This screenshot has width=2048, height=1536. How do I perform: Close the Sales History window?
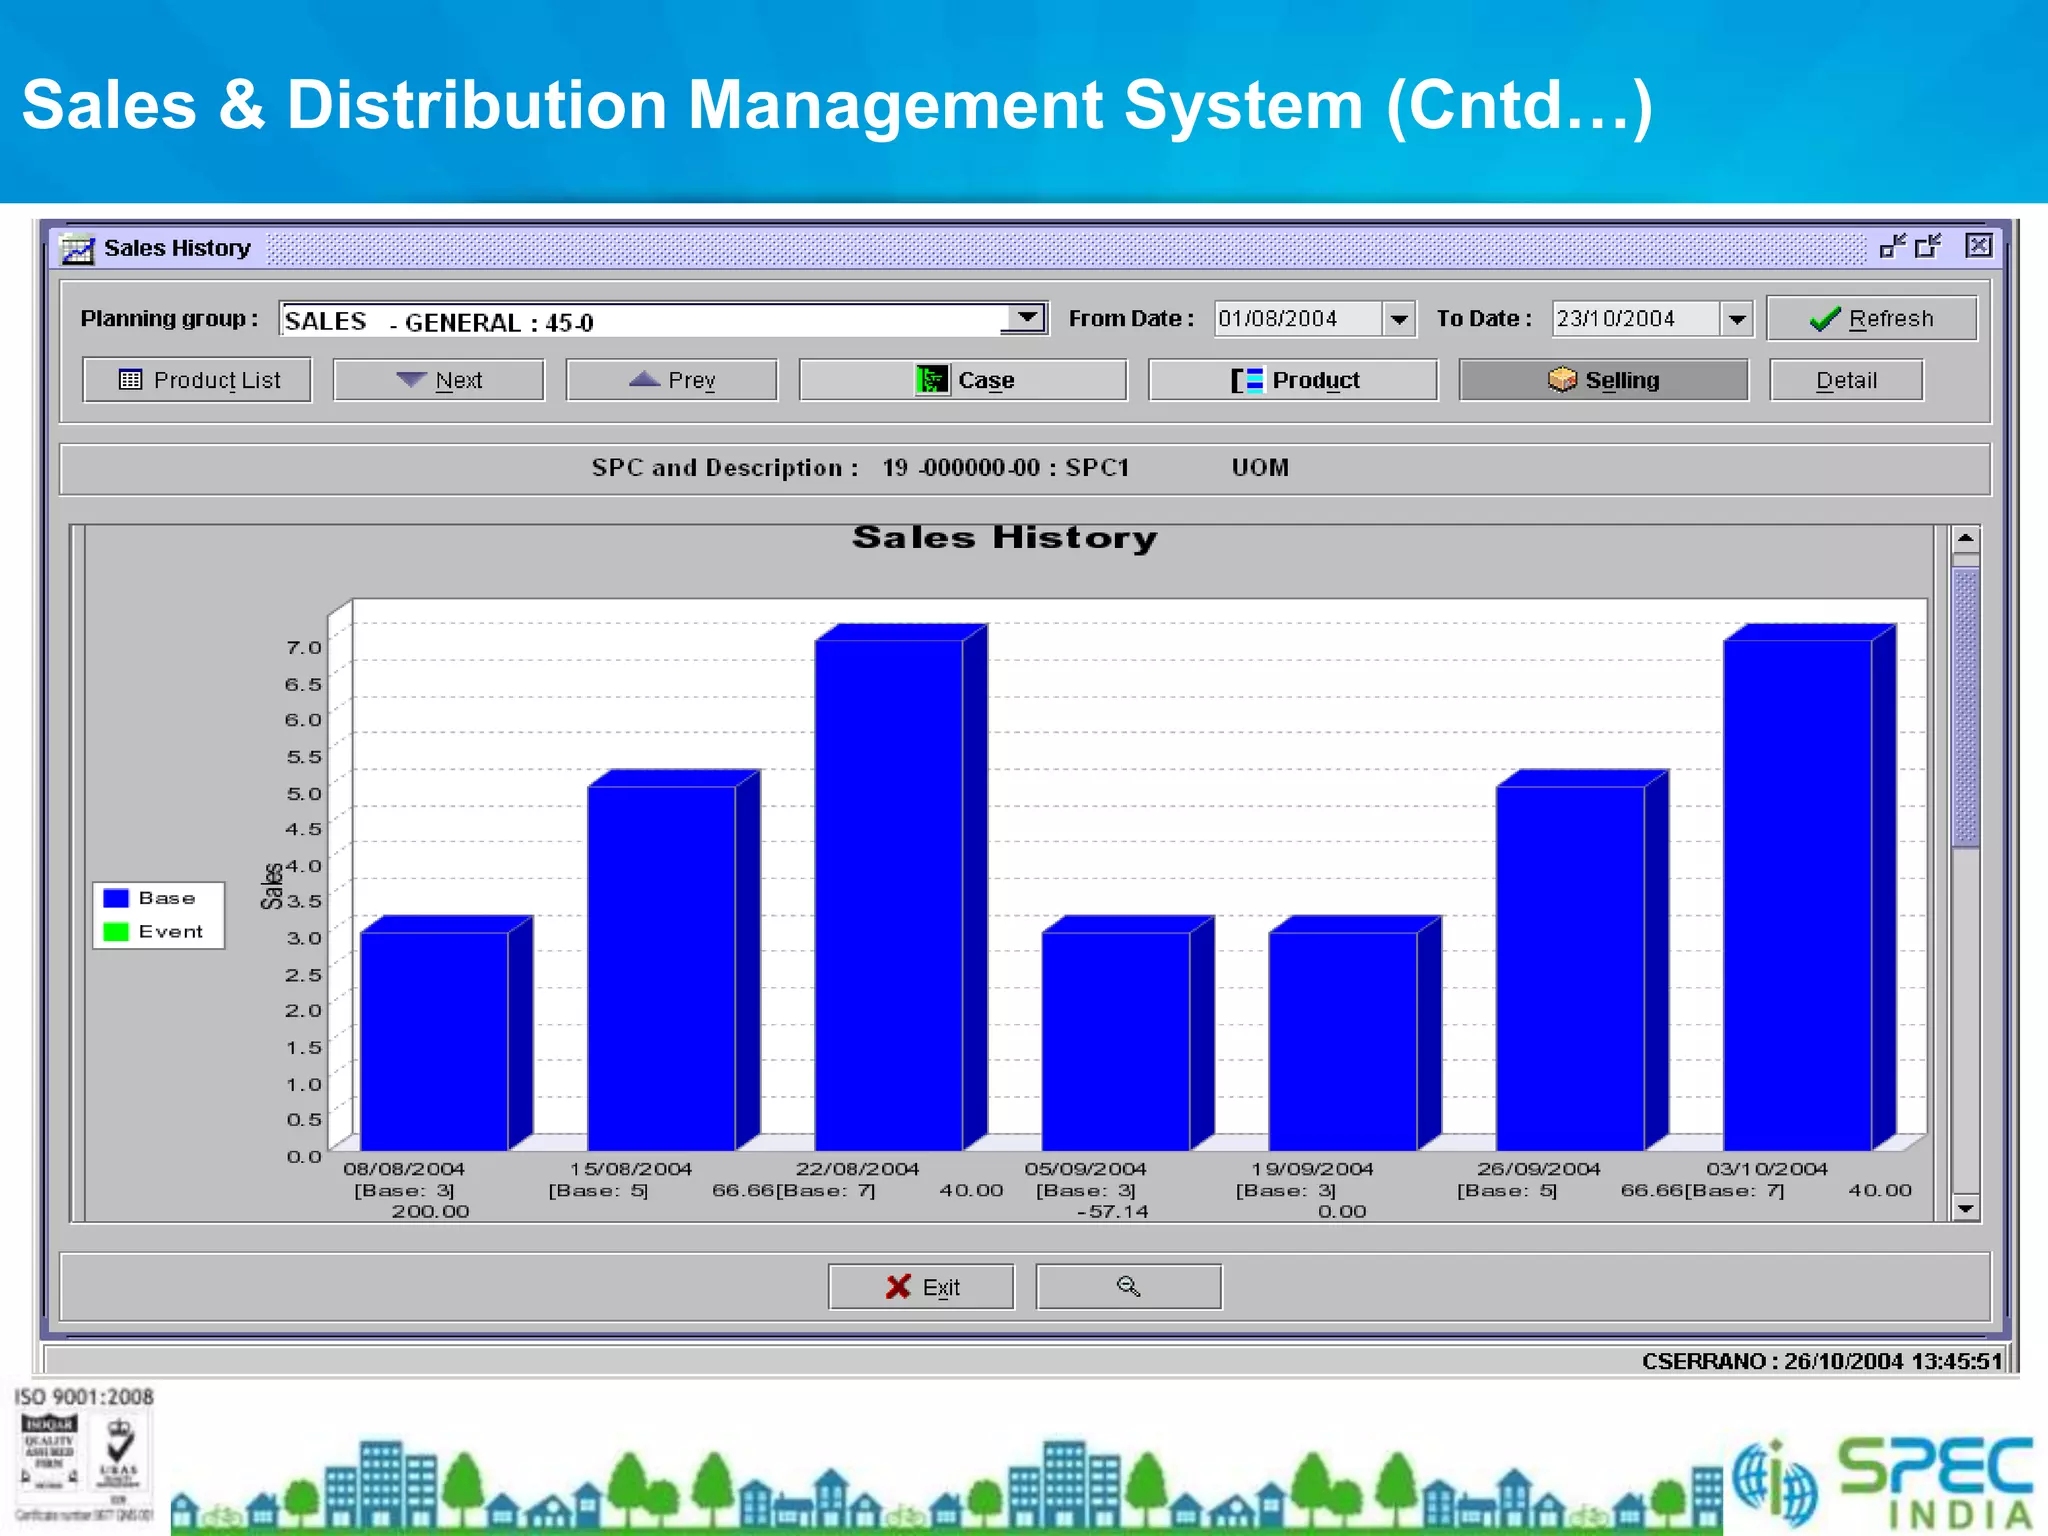(x=1978, y=246)
